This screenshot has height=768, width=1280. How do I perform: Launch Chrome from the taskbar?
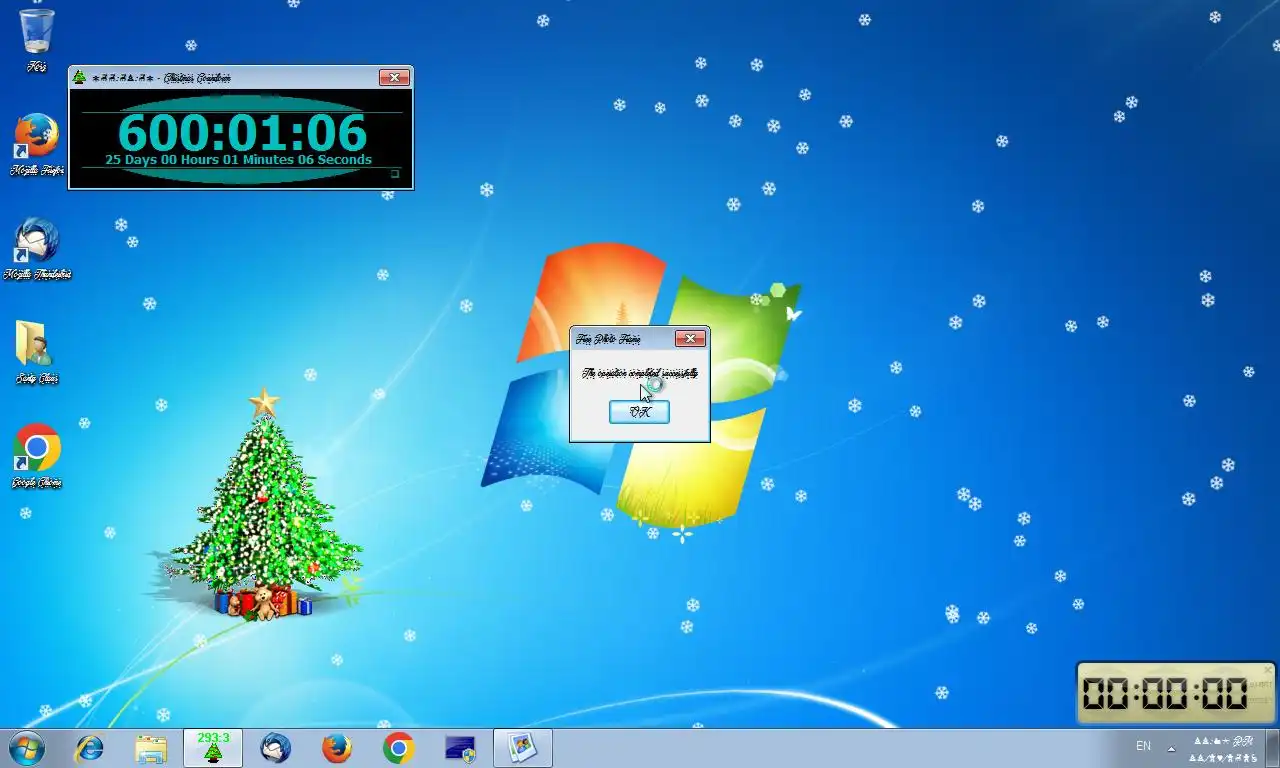(x=398, y=748)
